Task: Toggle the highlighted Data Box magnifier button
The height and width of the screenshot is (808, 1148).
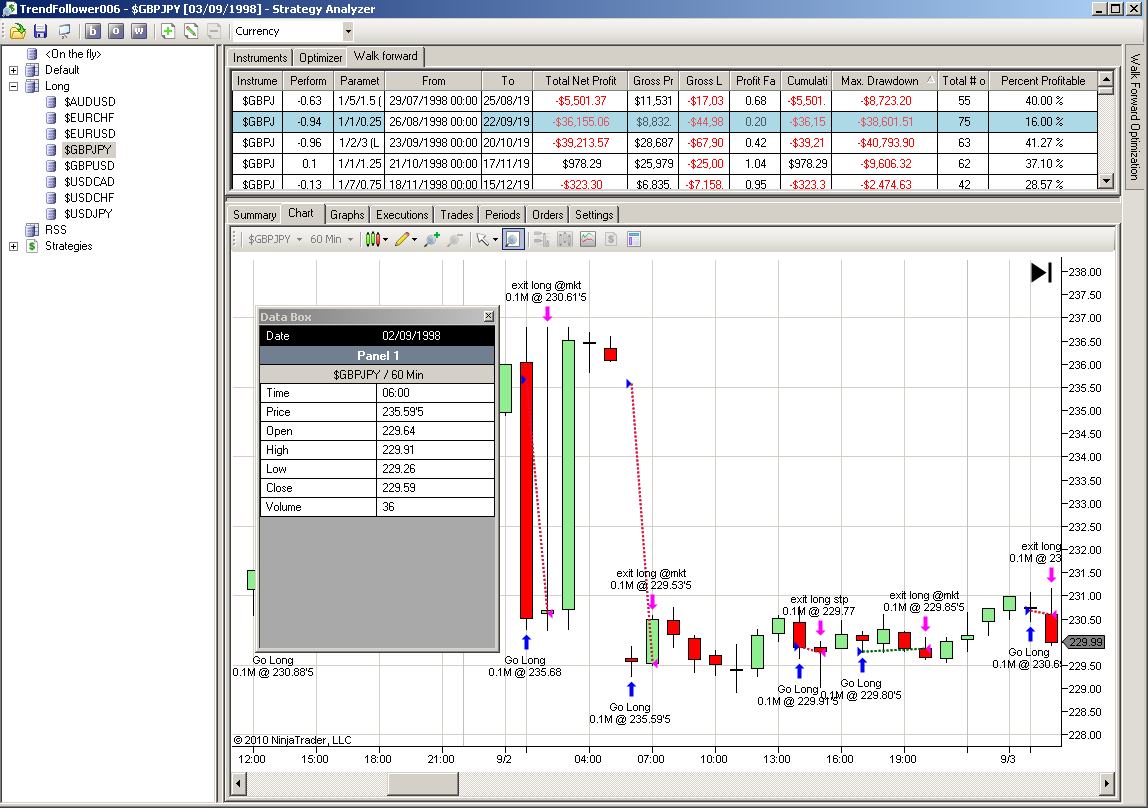Action: (513, 239)
